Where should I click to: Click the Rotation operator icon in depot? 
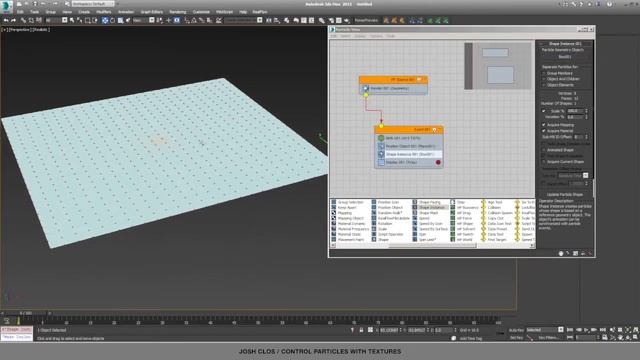point(374,224)
